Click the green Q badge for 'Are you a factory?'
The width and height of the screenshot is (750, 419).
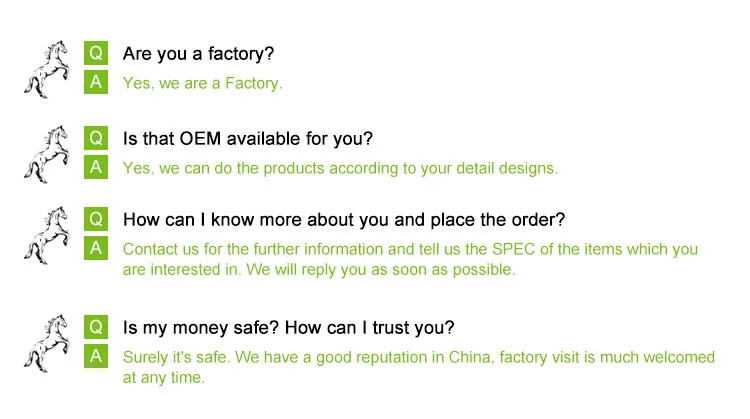[x=96, y=53]
